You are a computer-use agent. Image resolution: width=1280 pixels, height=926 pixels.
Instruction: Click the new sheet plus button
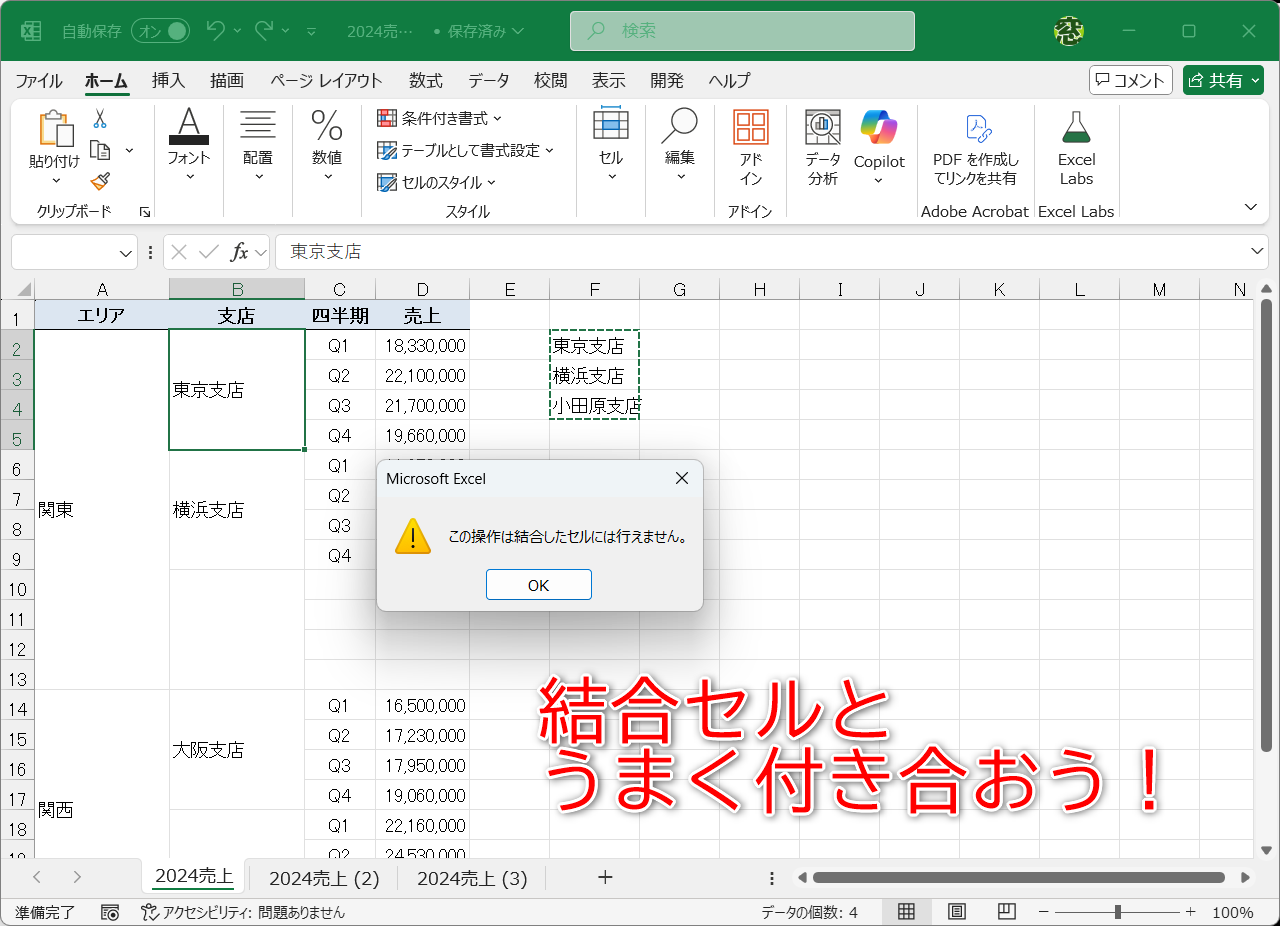coord(605,877)
